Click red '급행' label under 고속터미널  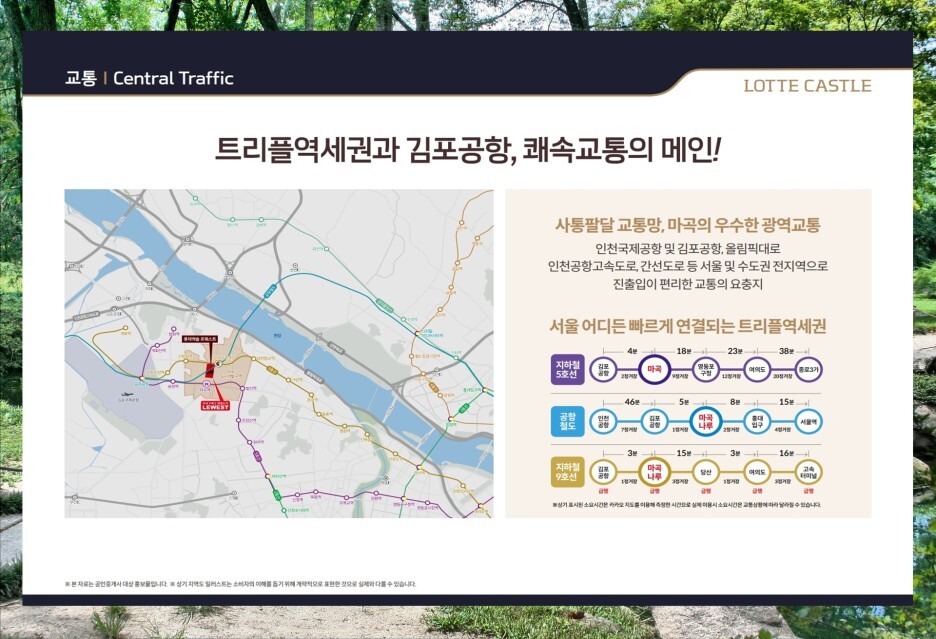pyautogui.click(x=808, y=491)
